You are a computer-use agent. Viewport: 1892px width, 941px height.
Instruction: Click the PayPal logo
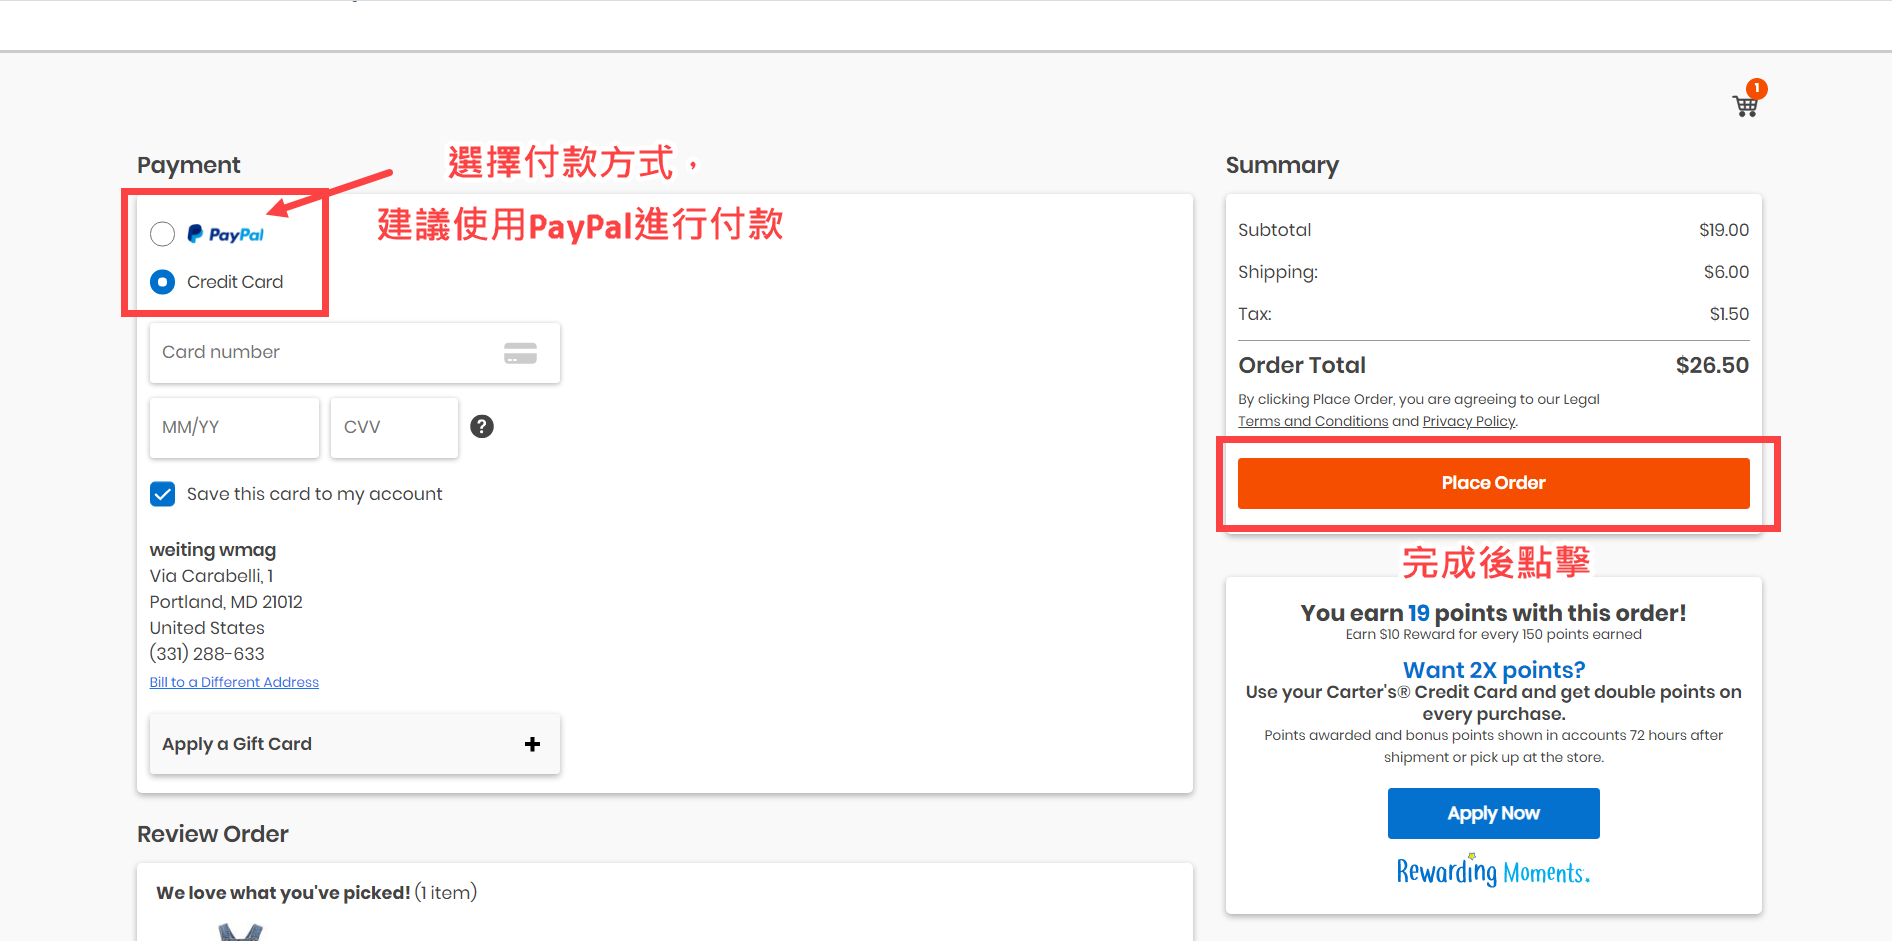[x=226, y=234]
